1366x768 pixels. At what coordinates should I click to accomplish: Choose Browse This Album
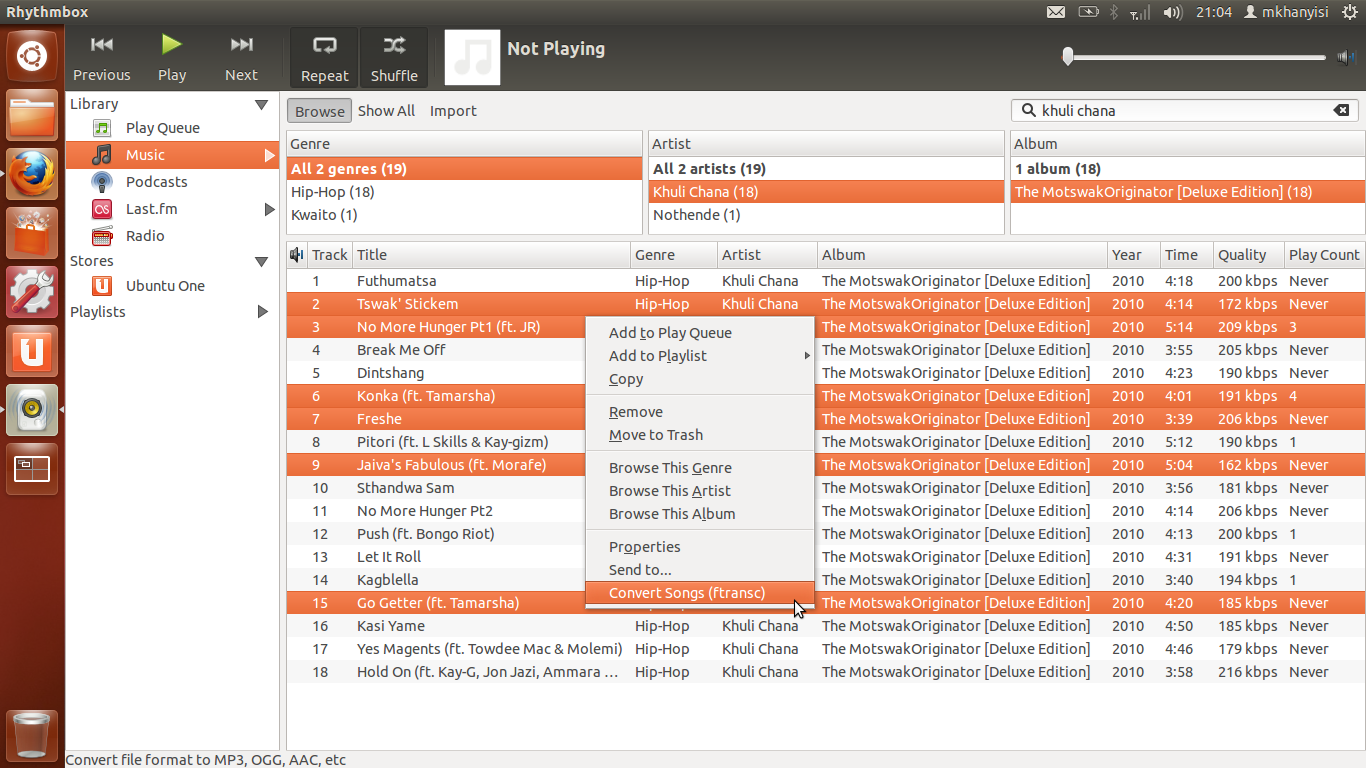pyautogui.click(x=700, y=514)
